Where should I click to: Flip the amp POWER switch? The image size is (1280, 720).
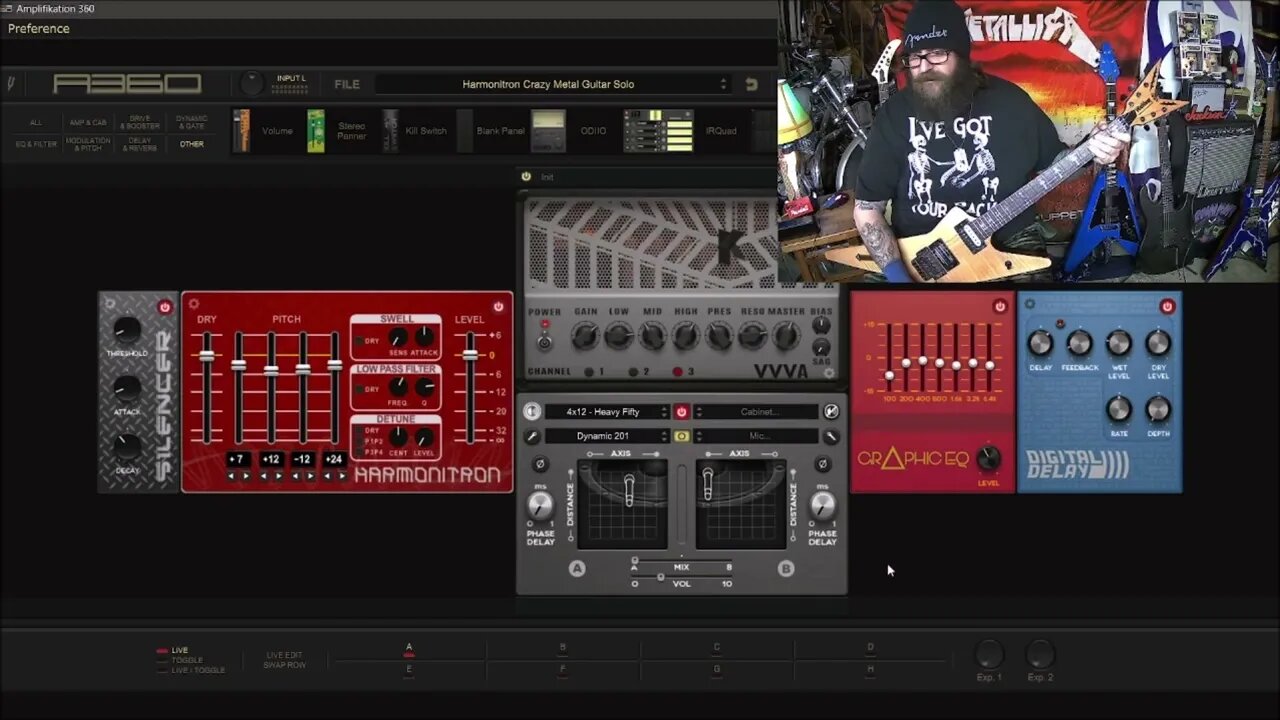(x=544, y=340)
